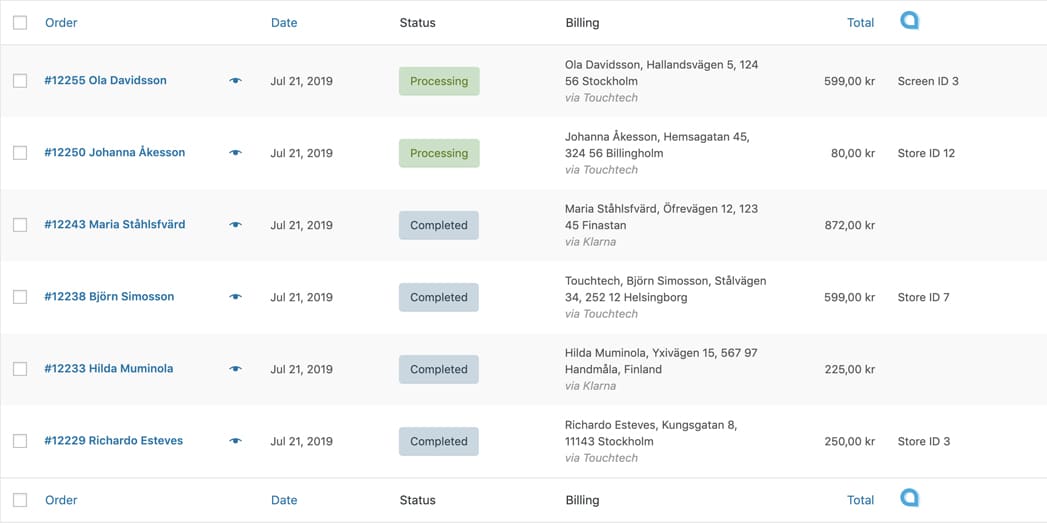Viewport: 1047px width, 523px height.
Task: Toggle the footer select-all checkbox
Action: [x=20, y=500]
